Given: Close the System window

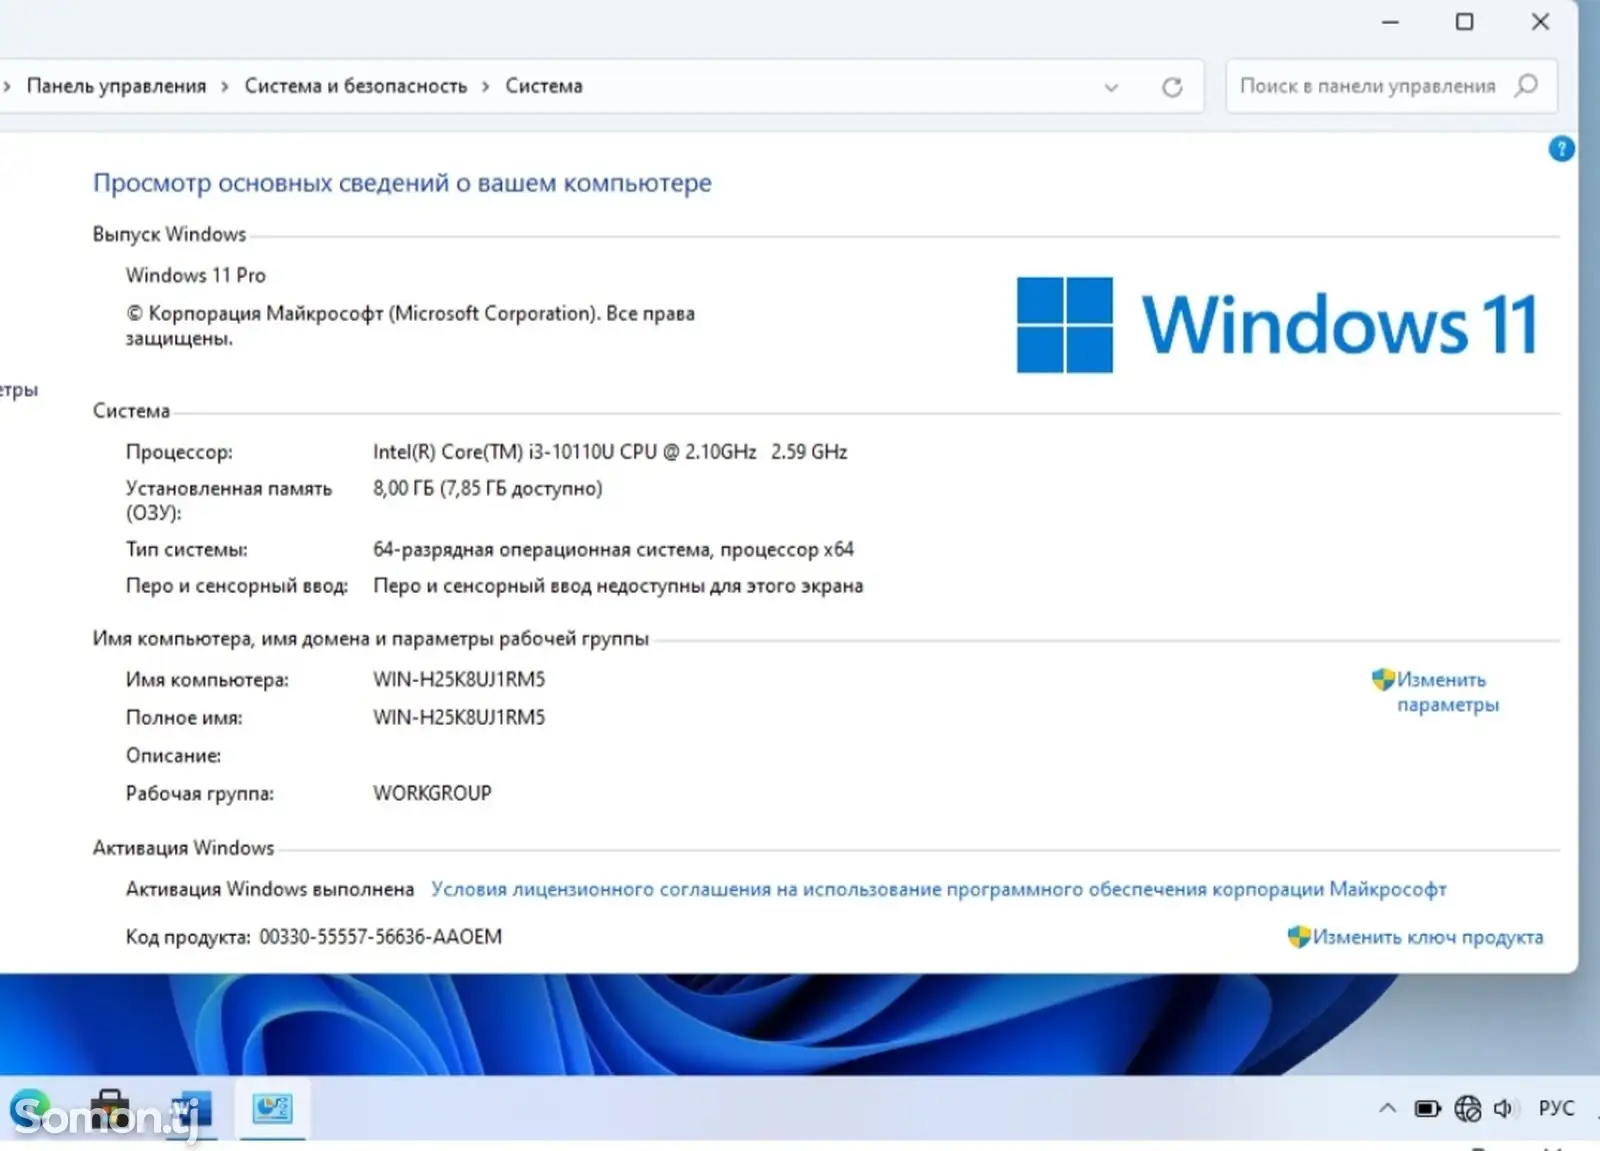Looking at the screenshot, I should [1540, 21].
